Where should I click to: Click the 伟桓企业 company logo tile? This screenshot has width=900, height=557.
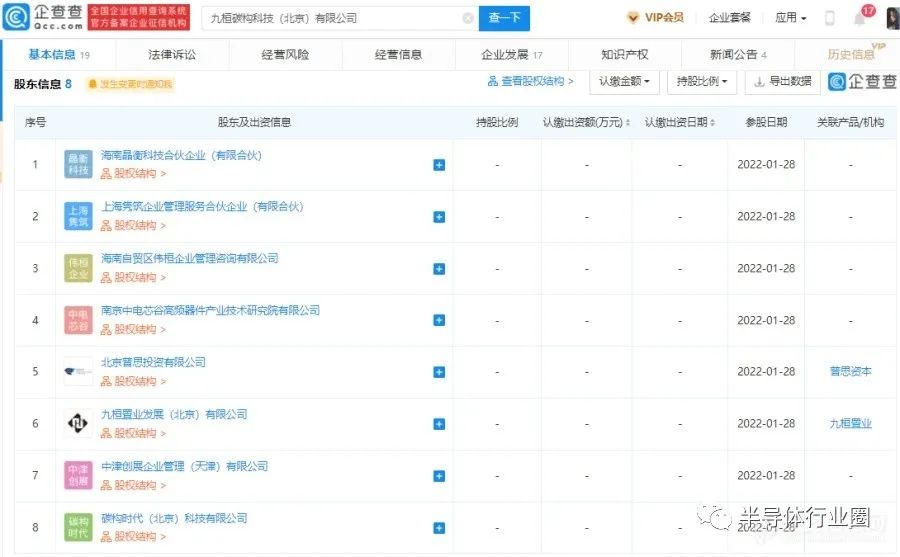click(x=78, y=268)
